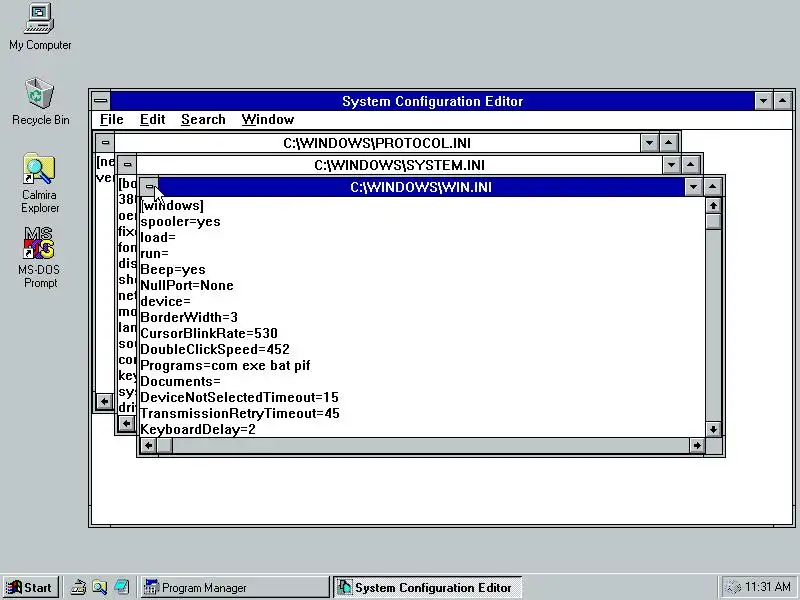This screenshot has height=600, width=800.
Task: Select the My Computer desktop icon
Action: 40,27
